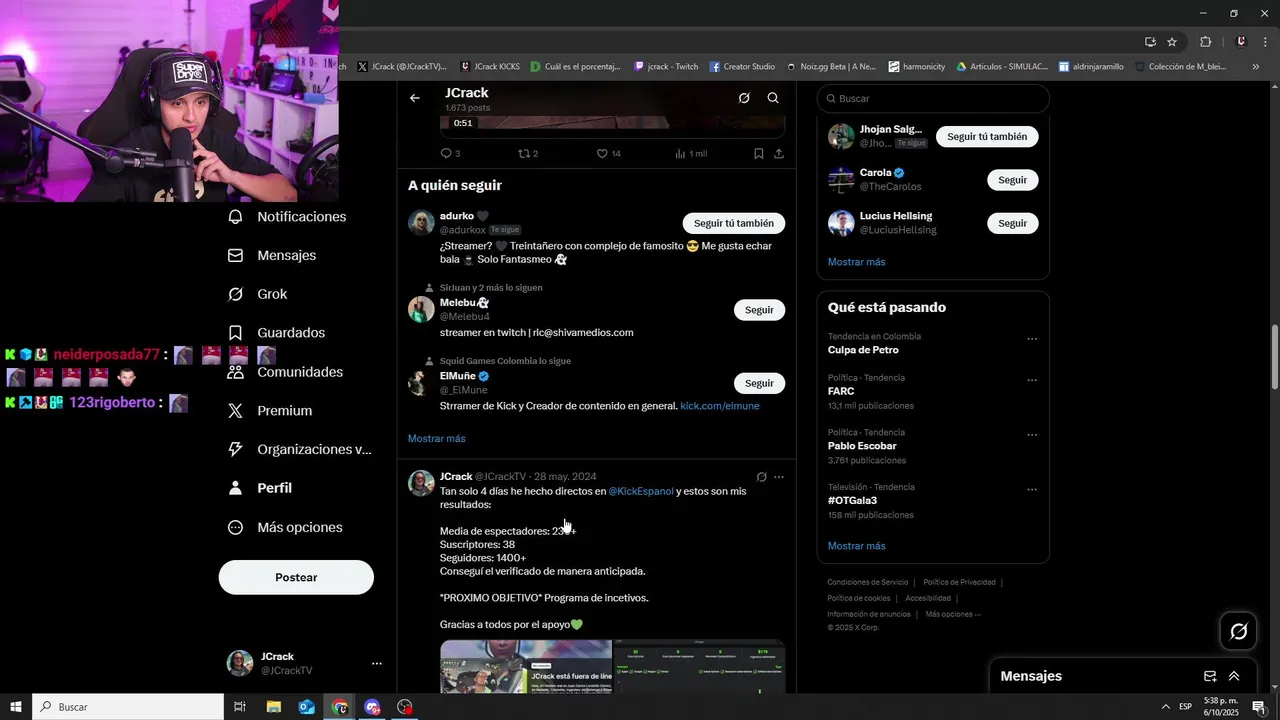Screen dimensions: 1280x720
Task: Click the Postear button
Action: (x=296, y=577)
